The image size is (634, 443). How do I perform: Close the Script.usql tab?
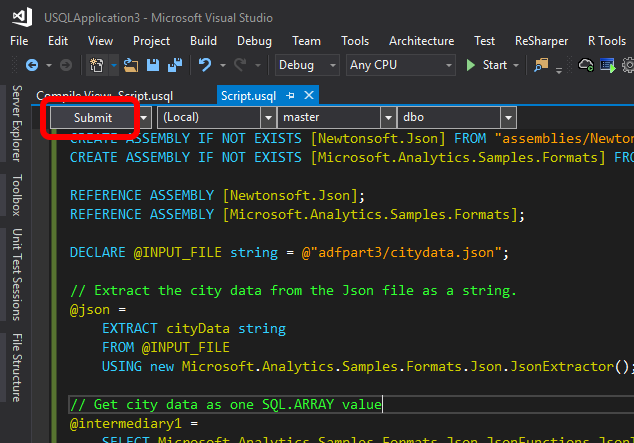point(309,95)
